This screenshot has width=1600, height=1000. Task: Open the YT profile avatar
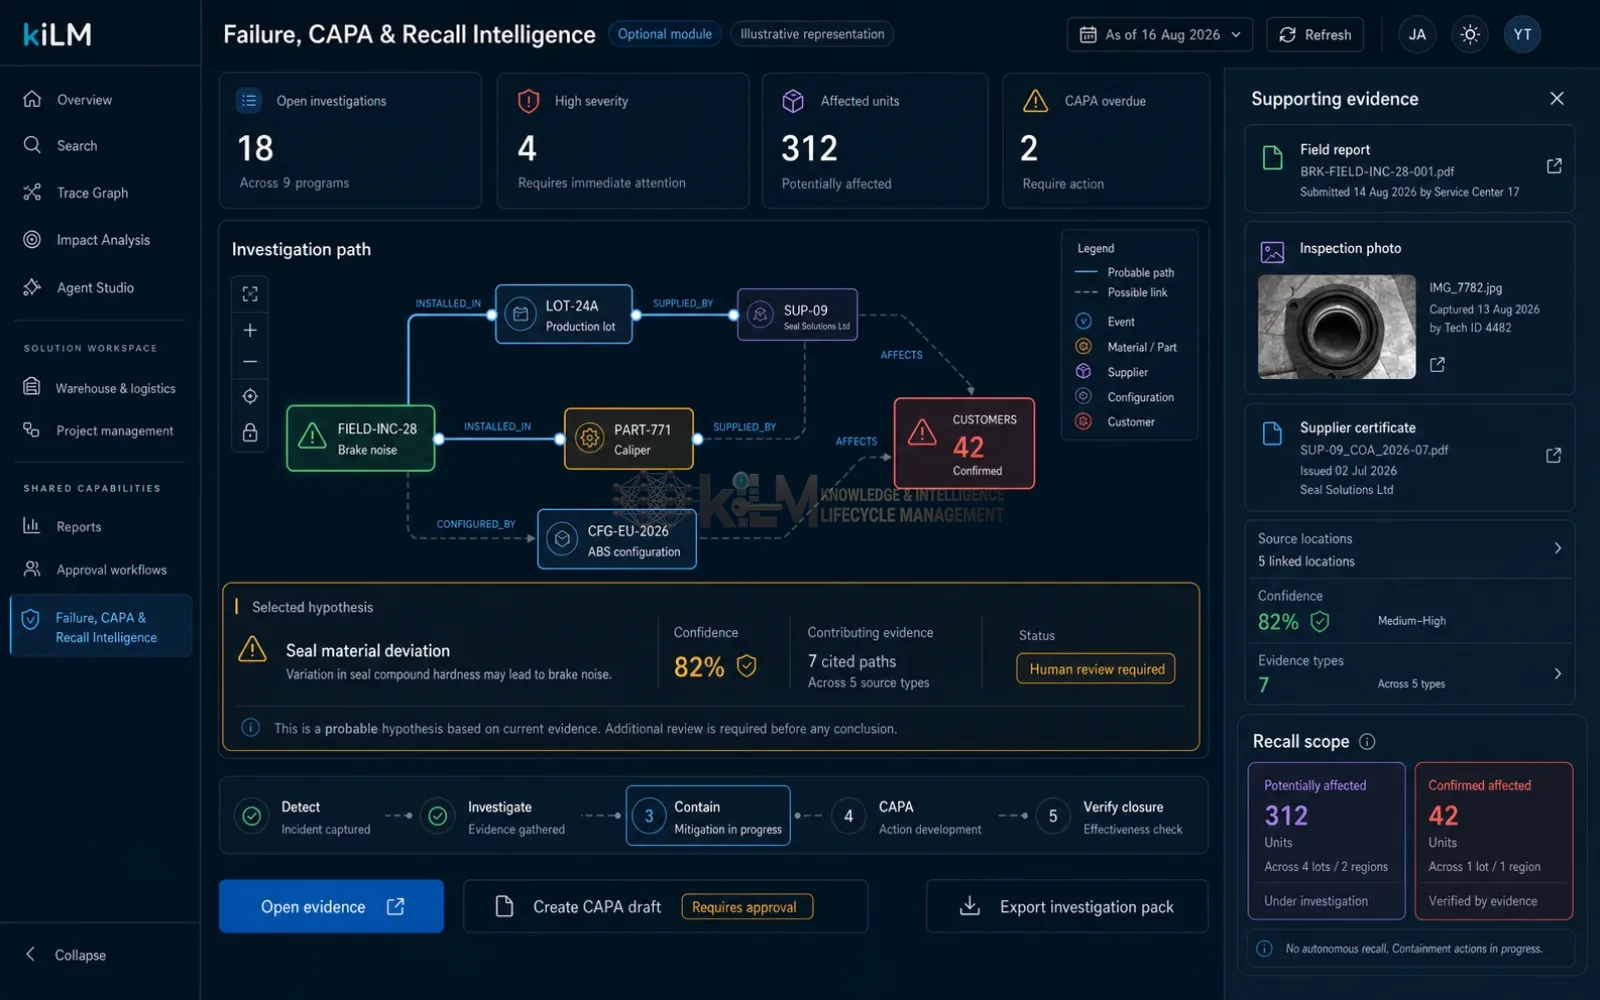coord(1522,34)
